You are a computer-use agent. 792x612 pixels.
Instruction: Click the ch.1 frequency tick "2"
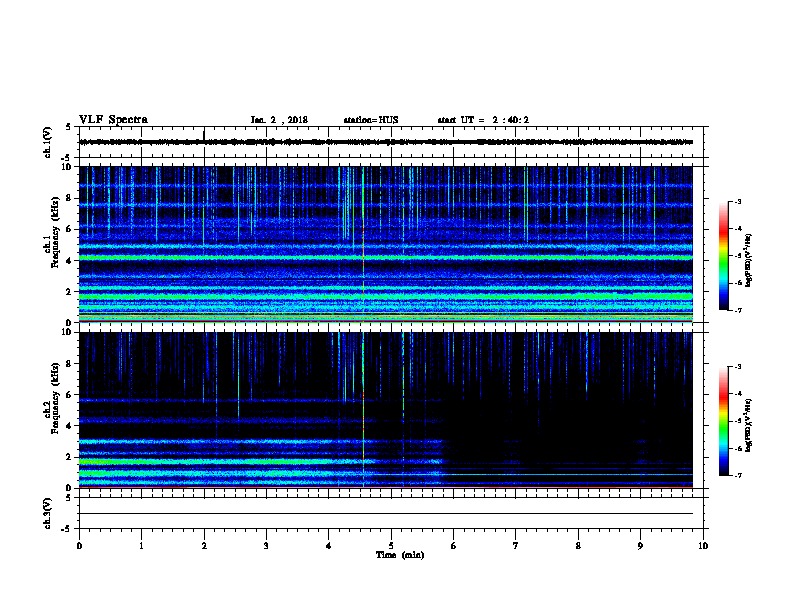coord(70,292)
